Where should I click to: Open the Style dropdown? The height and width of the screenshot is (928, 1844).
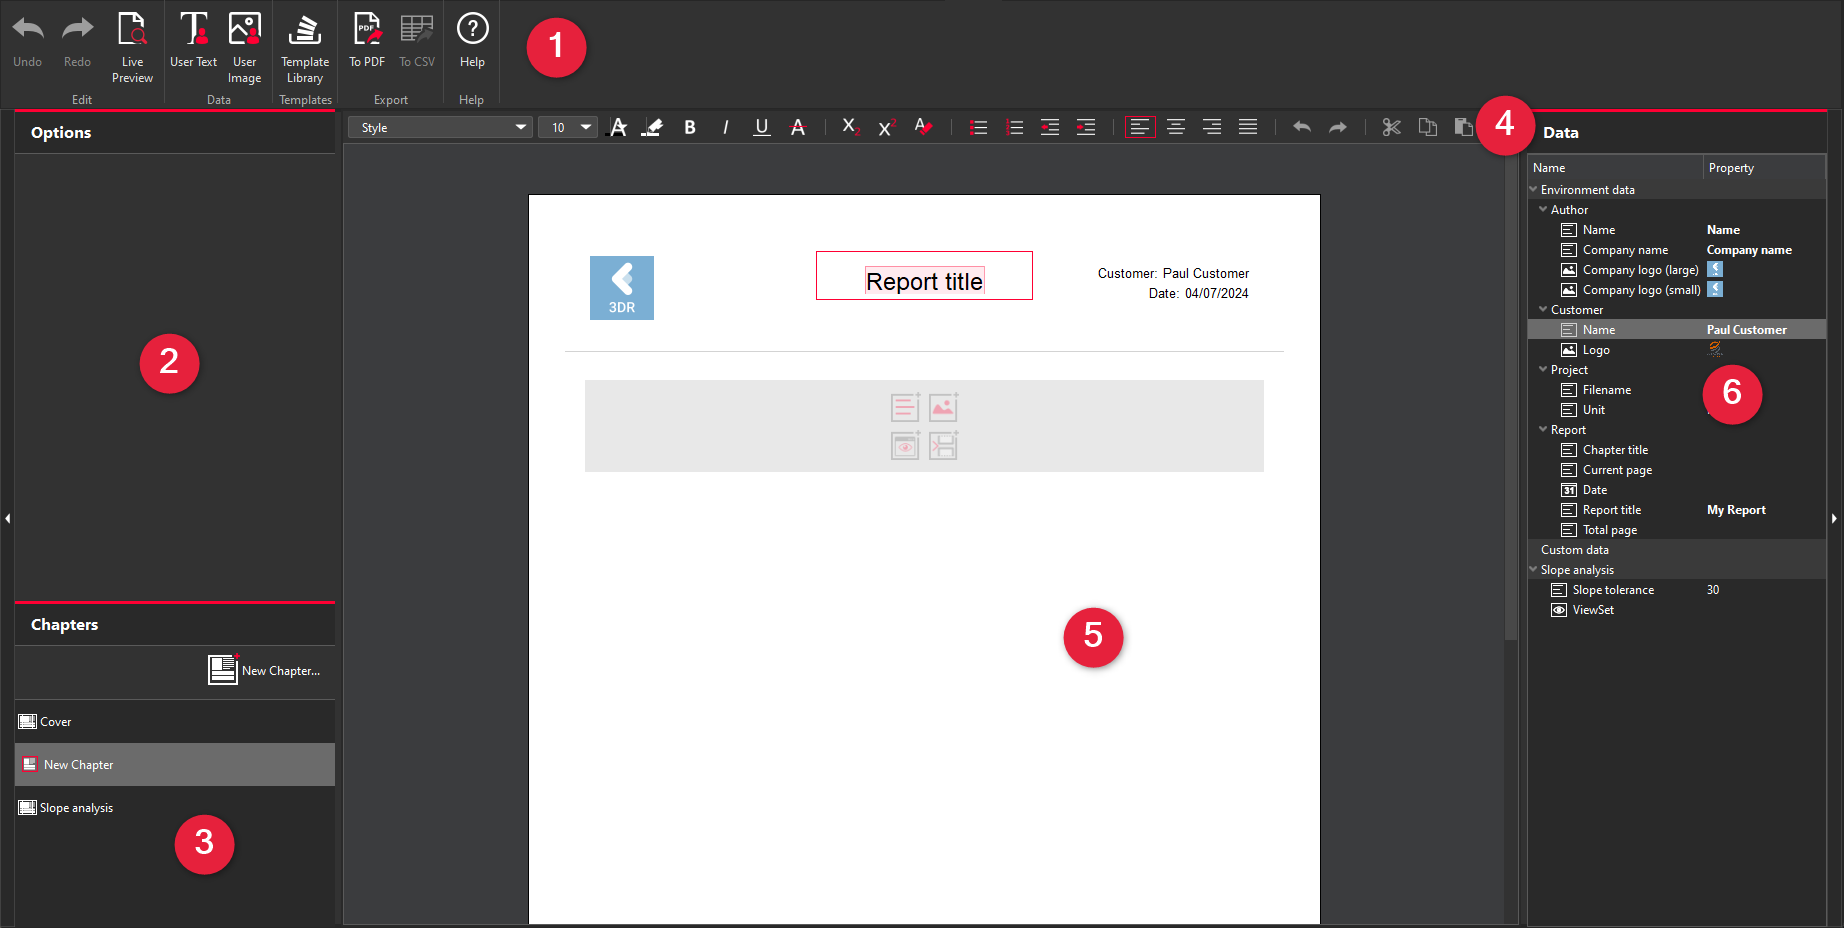440,127
